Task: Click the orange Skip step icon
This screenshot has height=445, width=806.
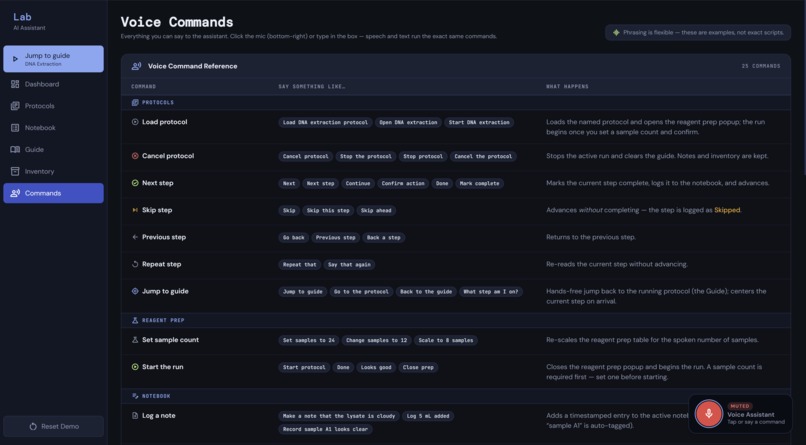Action: point(135,210)
